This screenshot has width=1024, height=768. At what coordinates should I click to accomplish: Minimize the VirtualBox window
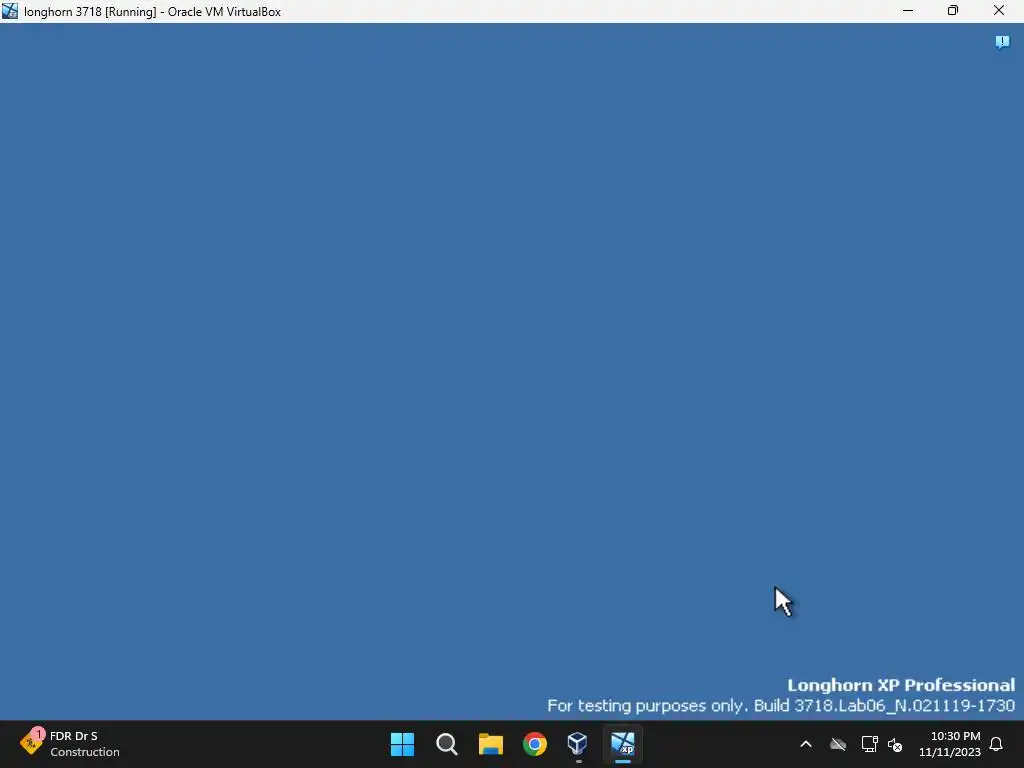coord(908,11)
